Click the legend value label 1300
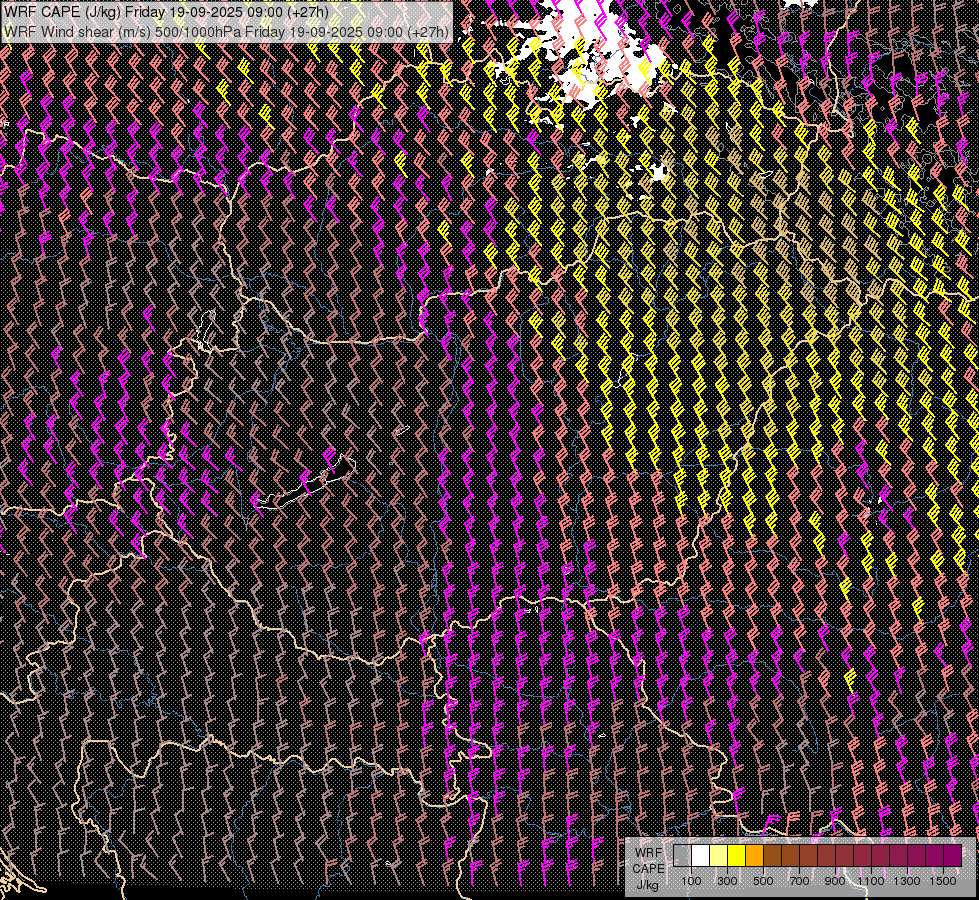 tap(906, 881)
